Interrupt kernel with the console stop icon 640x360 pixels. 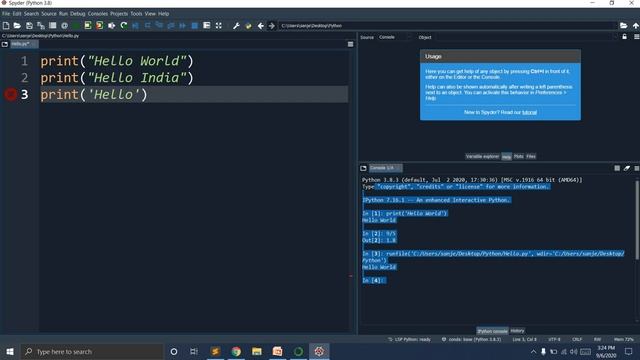click(617, 168)
